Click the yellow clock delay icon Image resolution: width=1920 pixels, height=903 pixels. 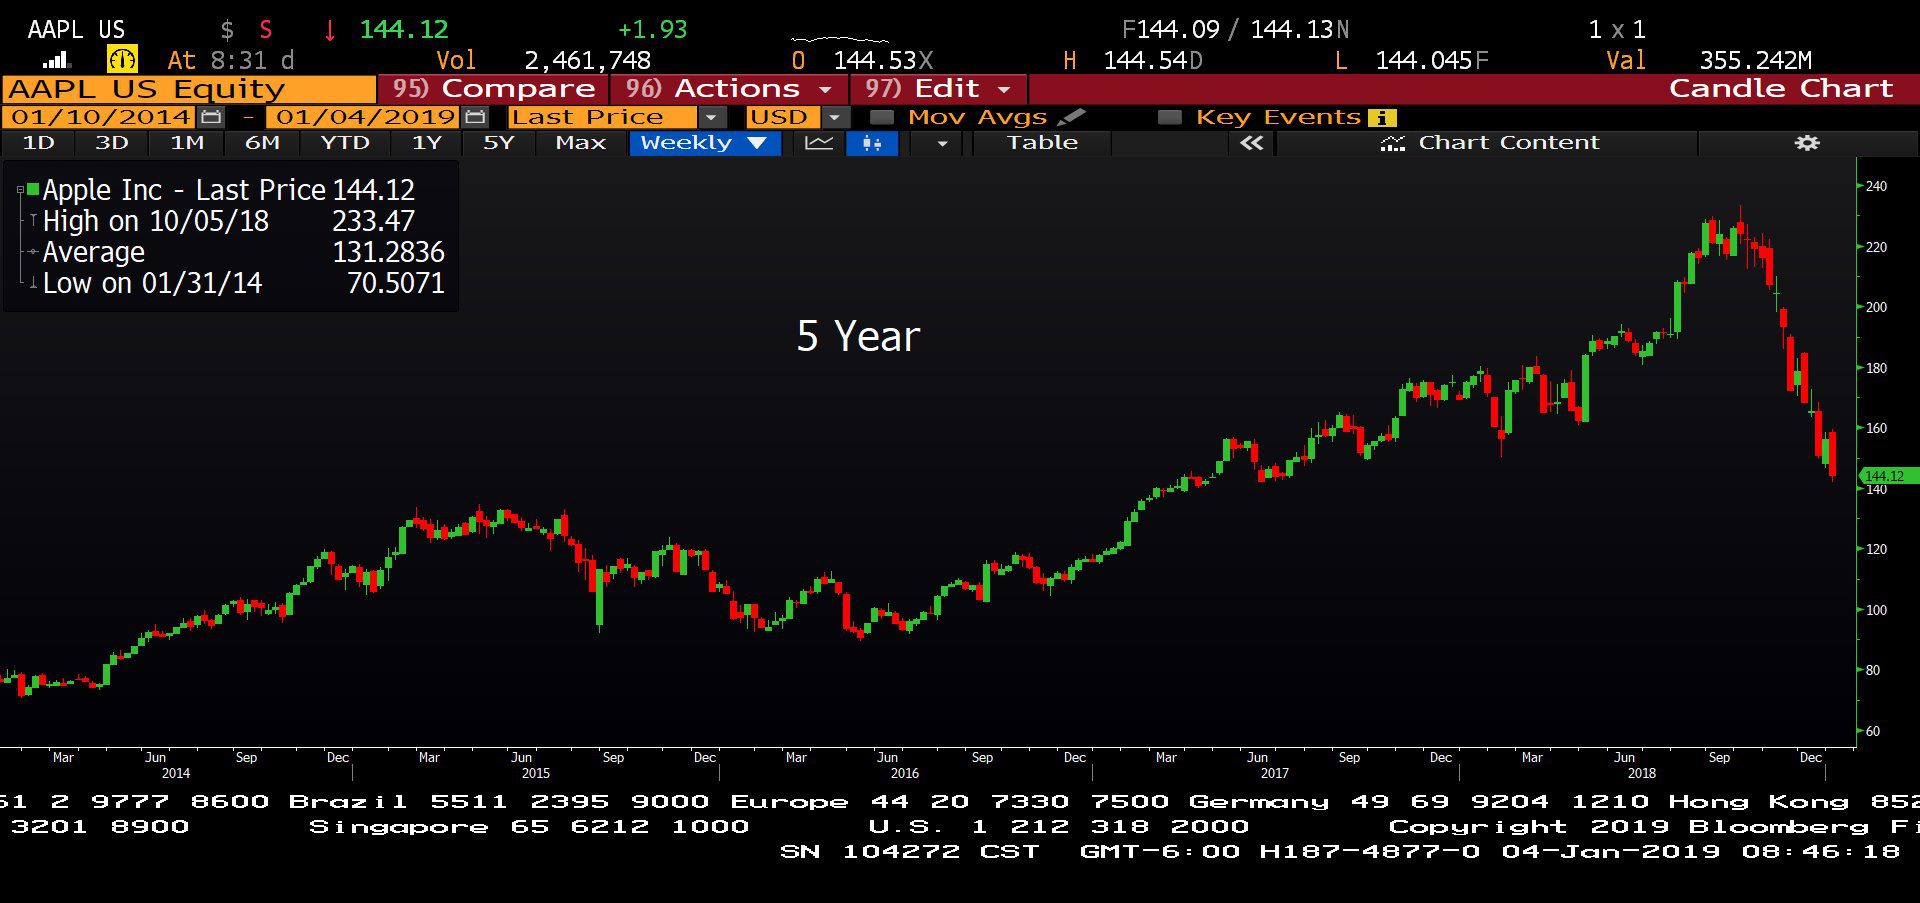tap(122, 60)
